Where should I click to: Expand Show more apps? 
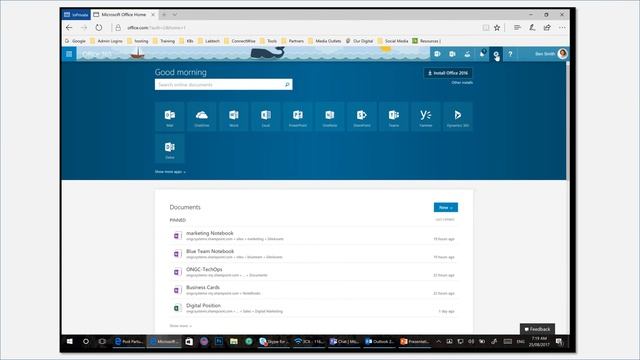170,172
